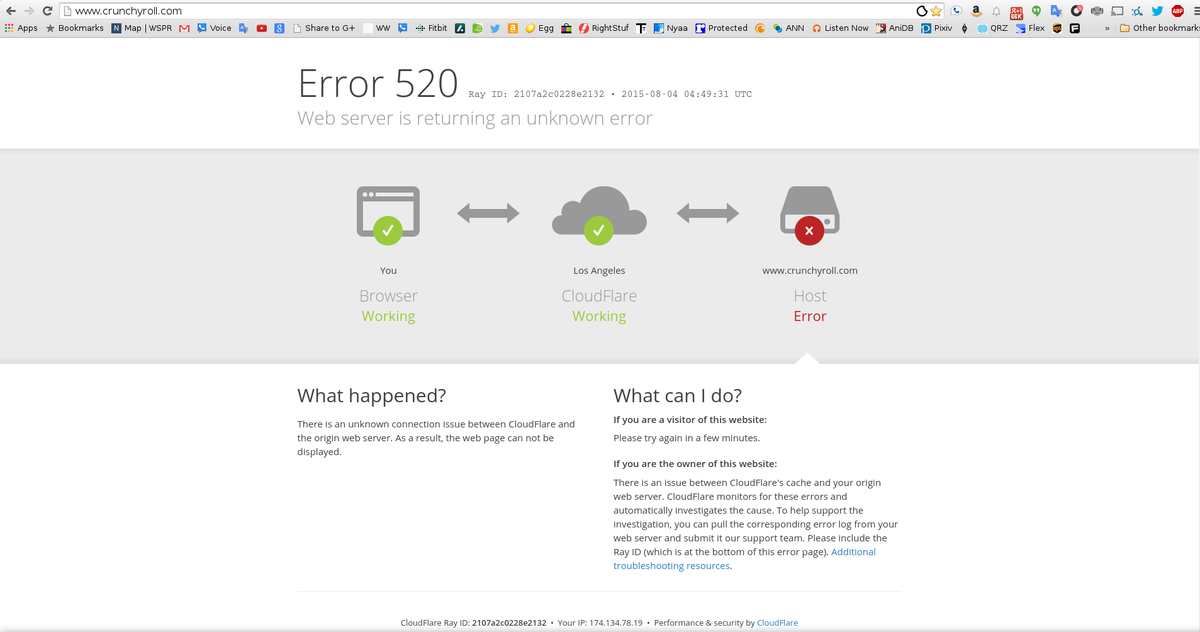
Task: Open the AniDB bookmark
Action: point(895,28)
